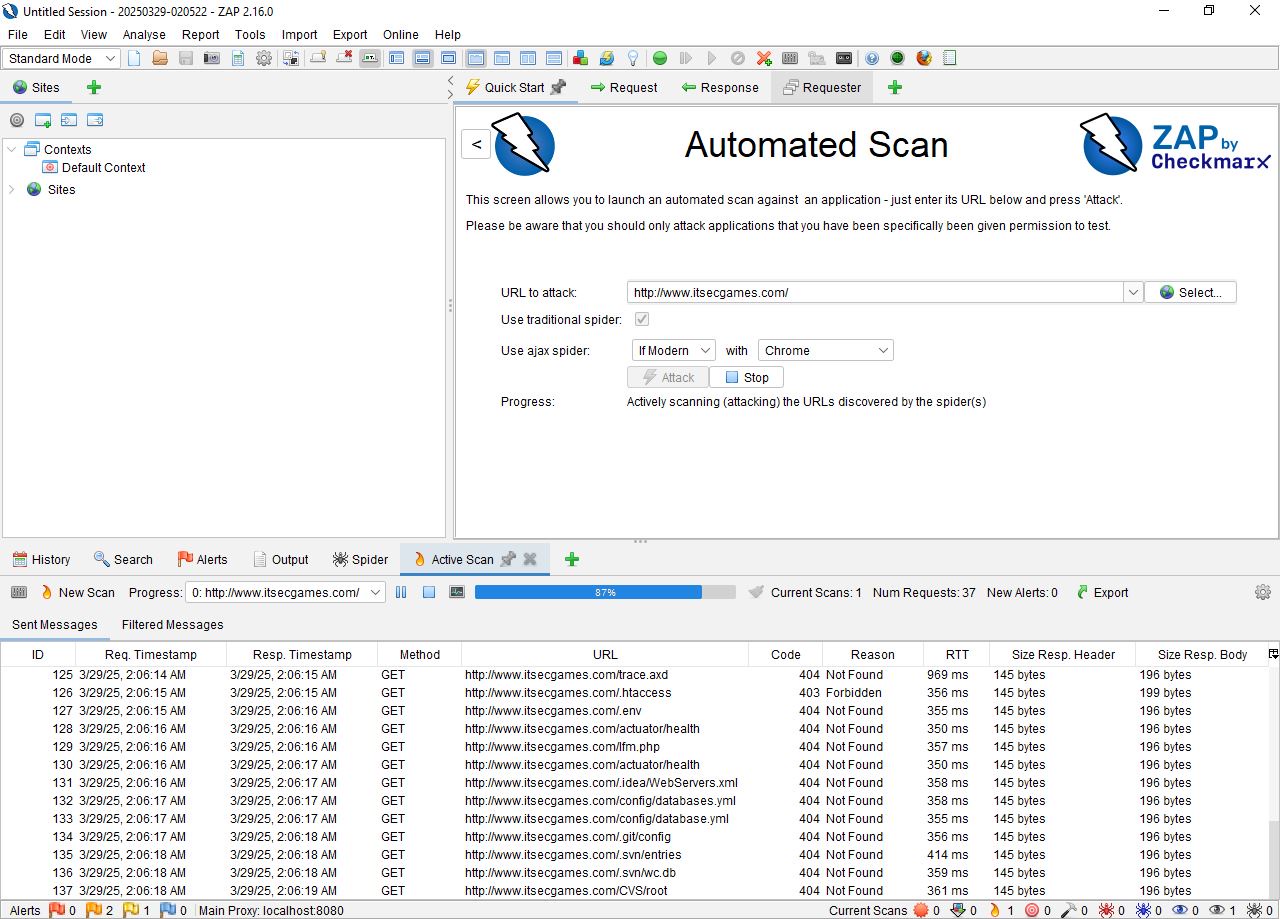Image resolution: width=1280 pixels, height=919 pixels.
Task: Click the Firefox browser launch icon
Action: tap(924, 58)
